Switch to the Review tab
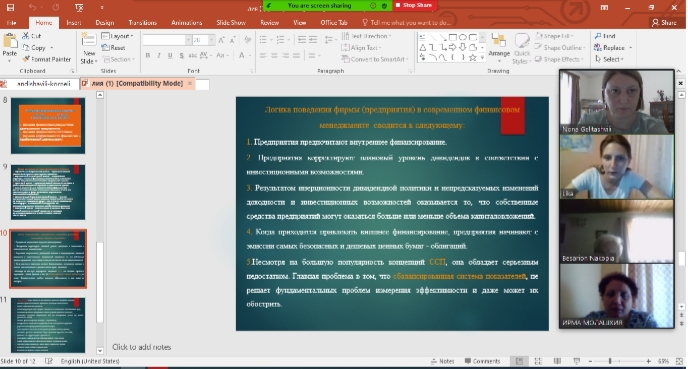This screenshot has width=688, height=369. point(269,22)
